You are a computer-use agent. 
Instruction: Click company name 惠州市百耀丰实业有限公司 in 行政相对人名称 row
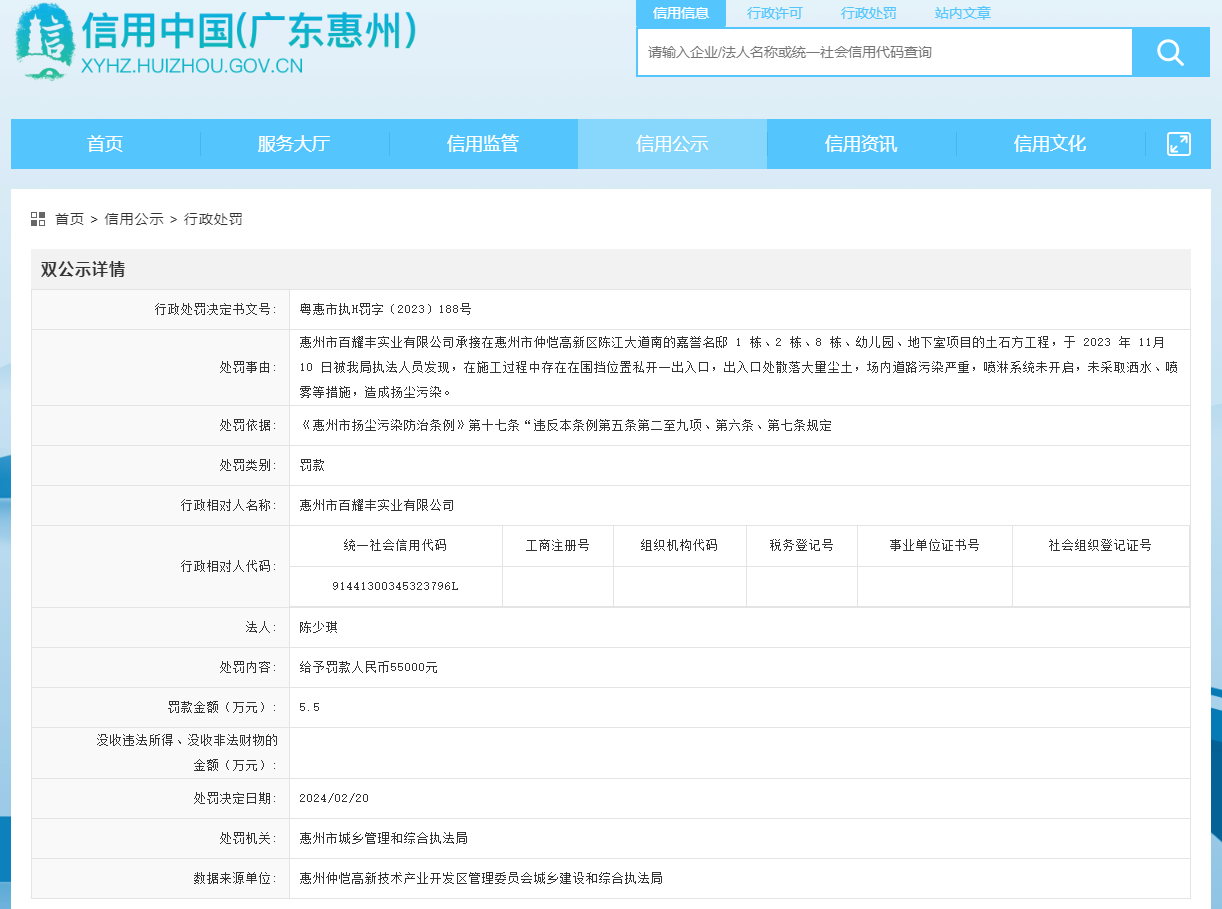[x=377, y=506]
